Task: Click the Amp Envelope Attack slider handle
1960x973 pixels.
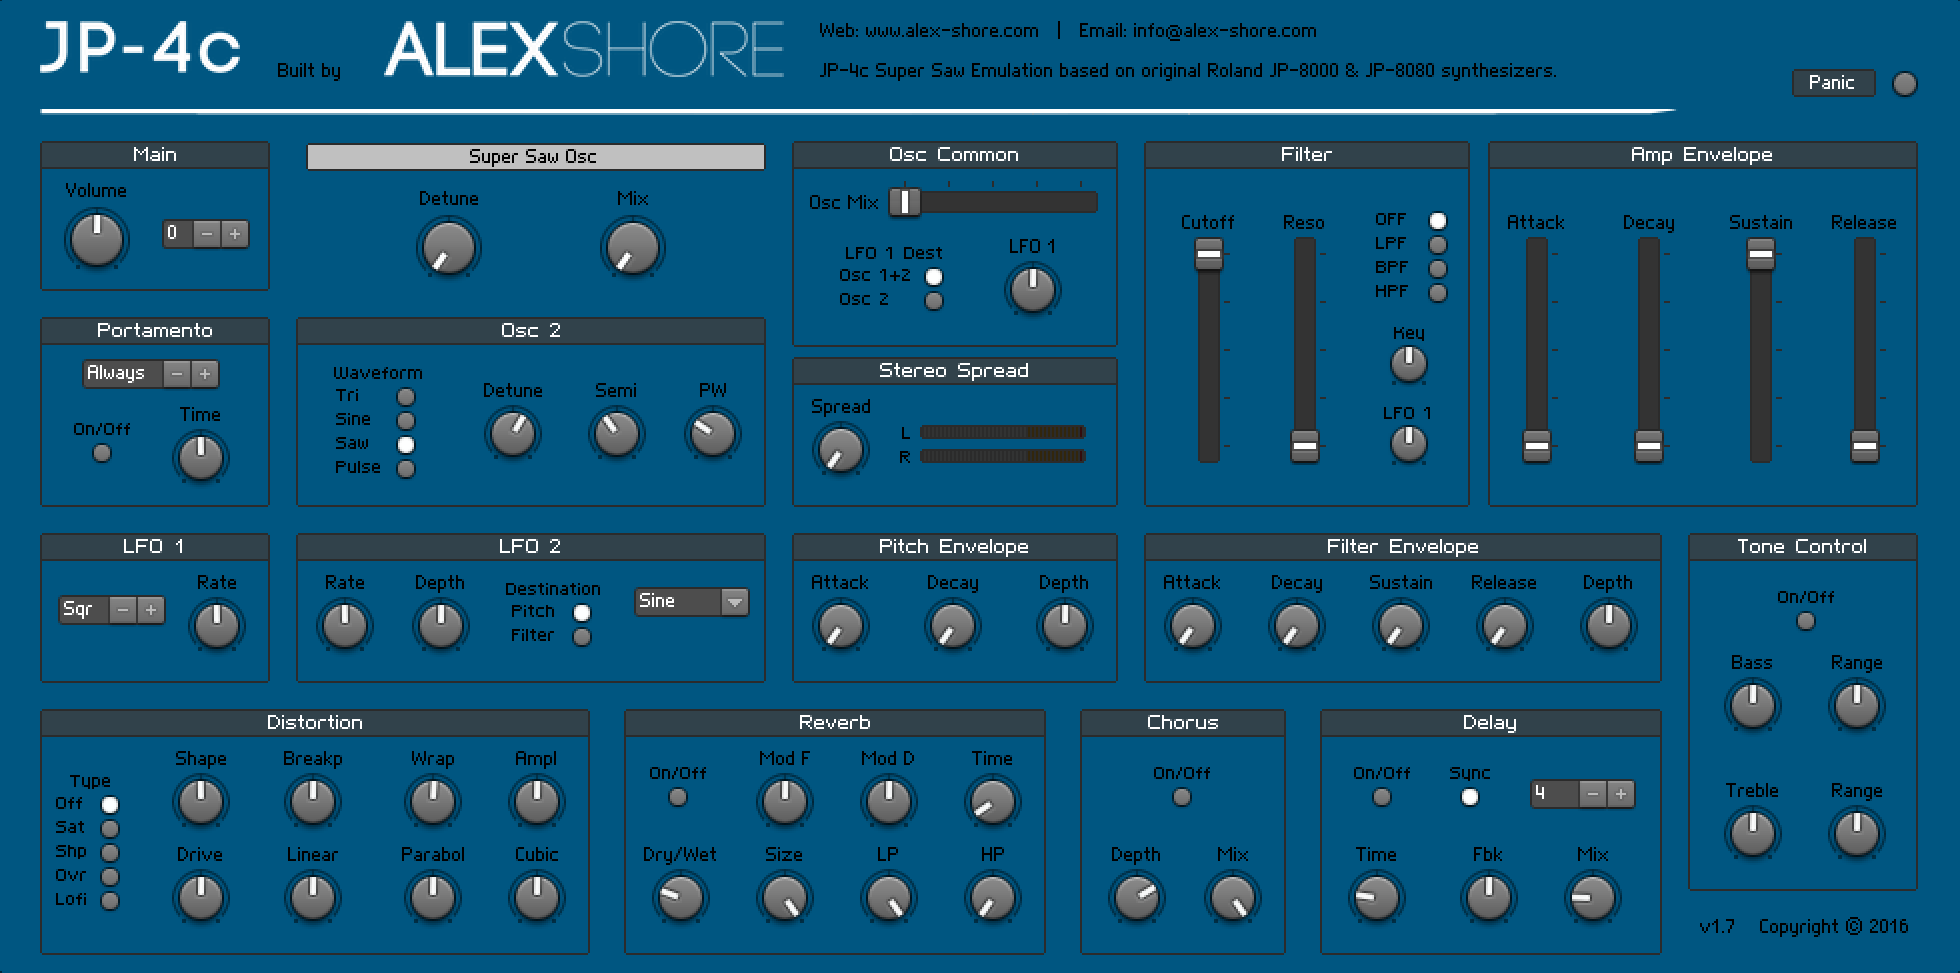Action: tap(1537, 445)
